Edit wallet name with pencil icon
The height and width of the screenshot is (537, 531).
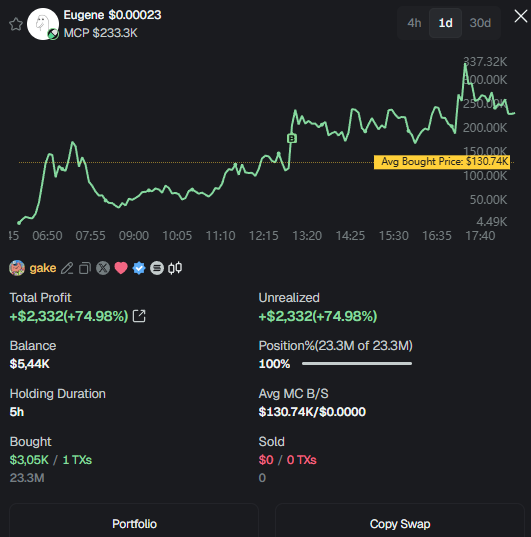[x=67, y=268]
